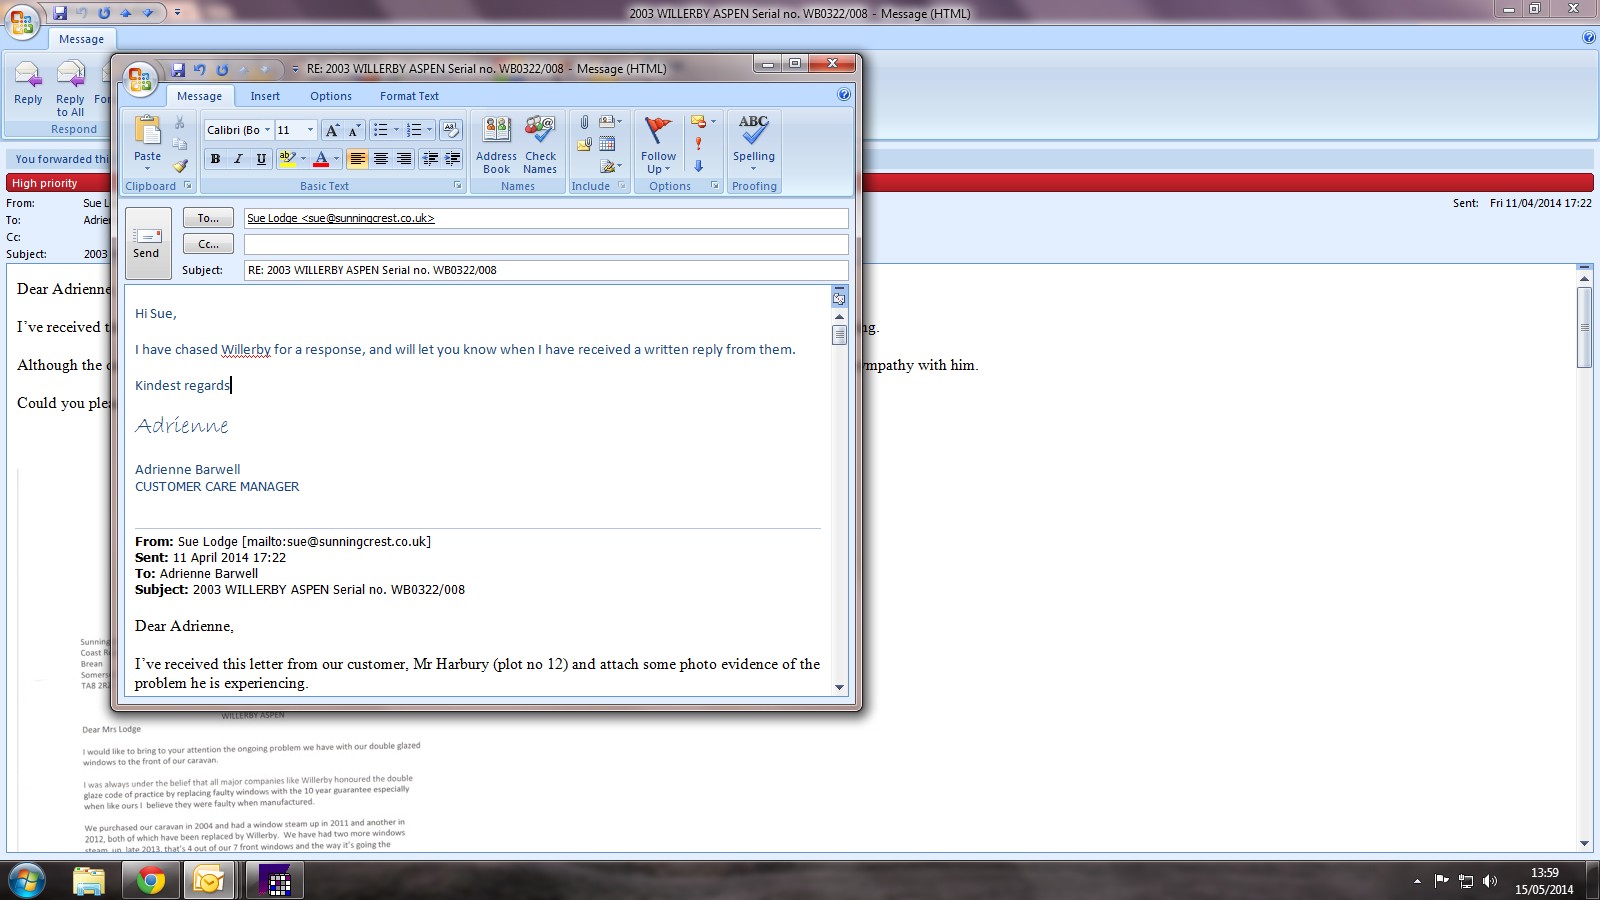Open the Format Text tab
This screenshot has height=900, width=1600.
tap(409, 96)
